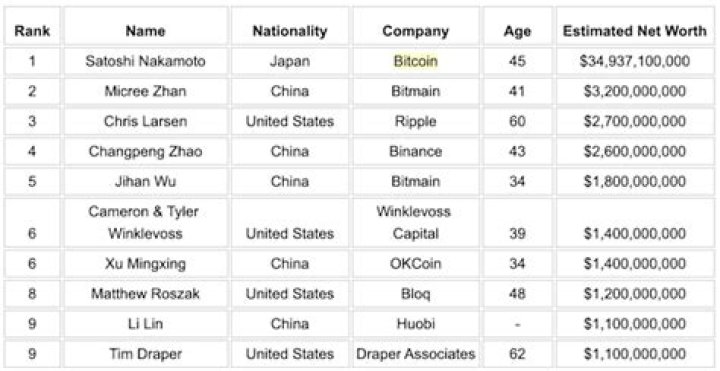Click the Age column header
The image size is (720, 371).
pyautogui.click(x=518, y=31)
